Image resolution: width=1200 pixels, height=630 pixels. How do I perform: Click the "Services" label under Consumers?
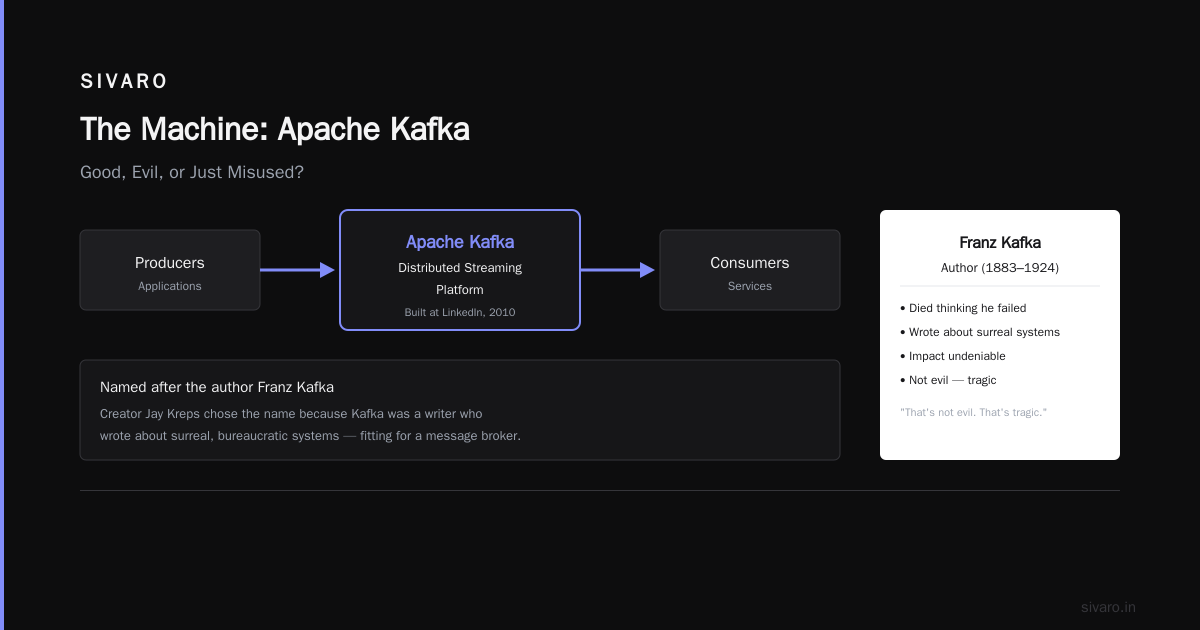pos(750,286)
